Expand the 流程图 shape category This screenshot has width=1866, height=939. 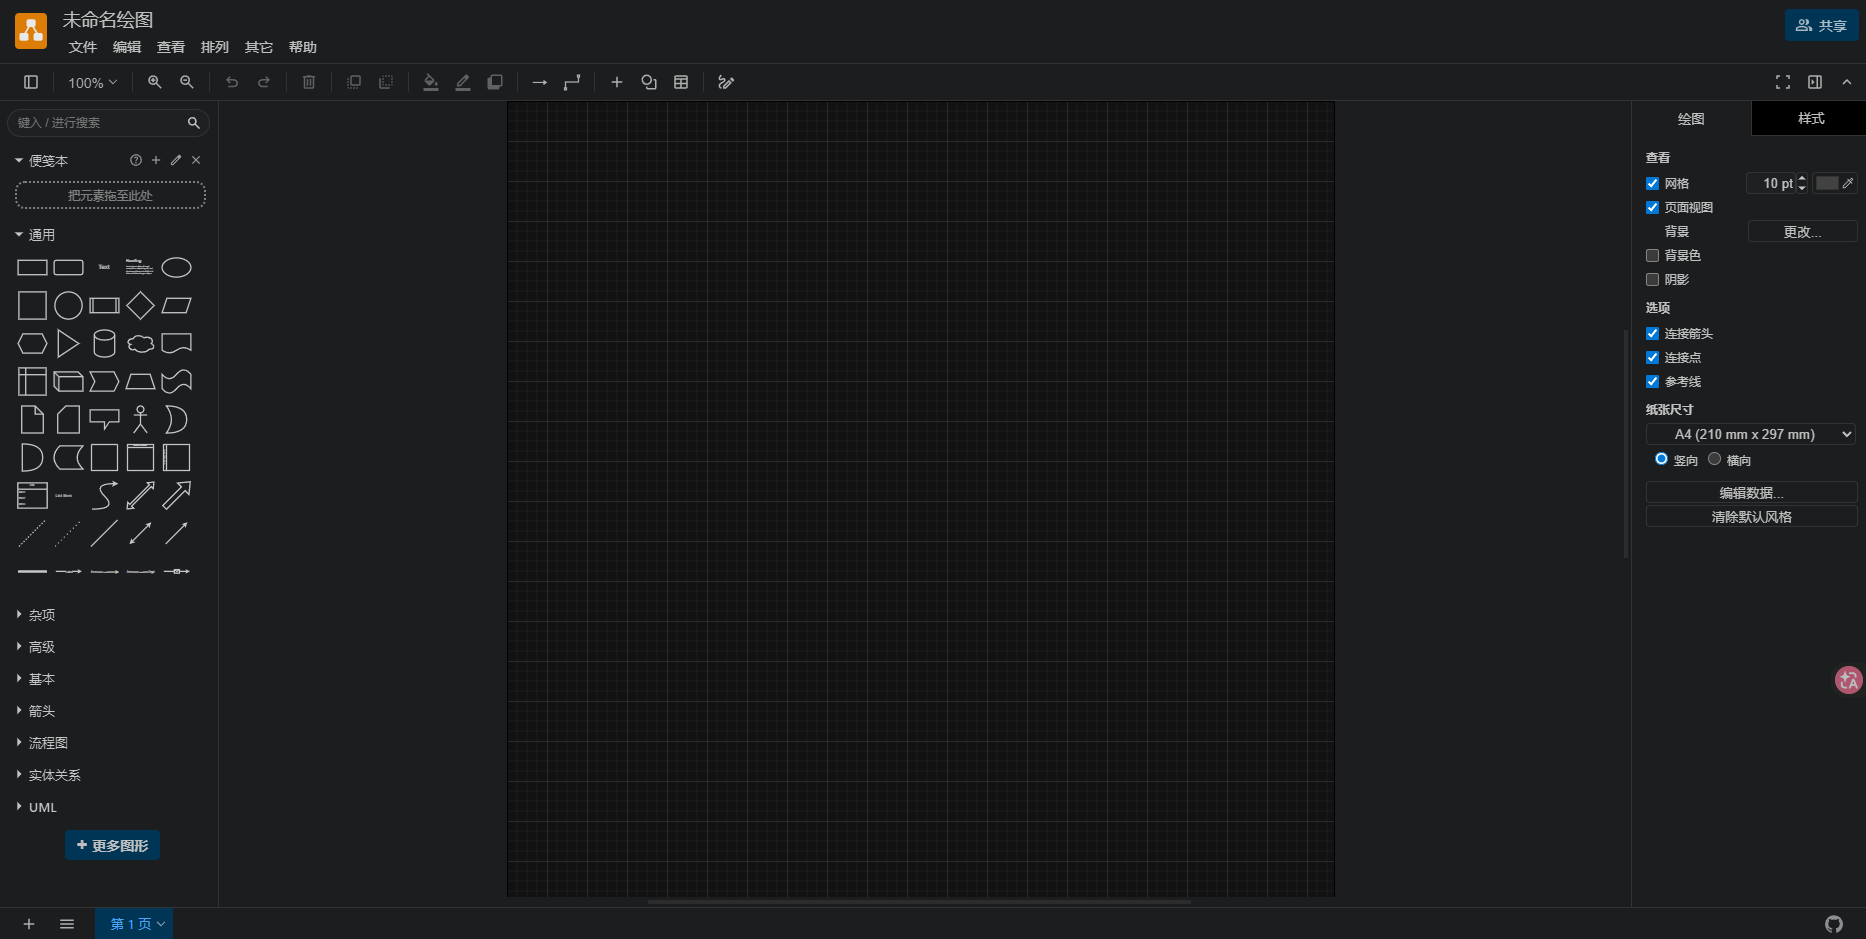pyautogui.click(x=48, y=743)
